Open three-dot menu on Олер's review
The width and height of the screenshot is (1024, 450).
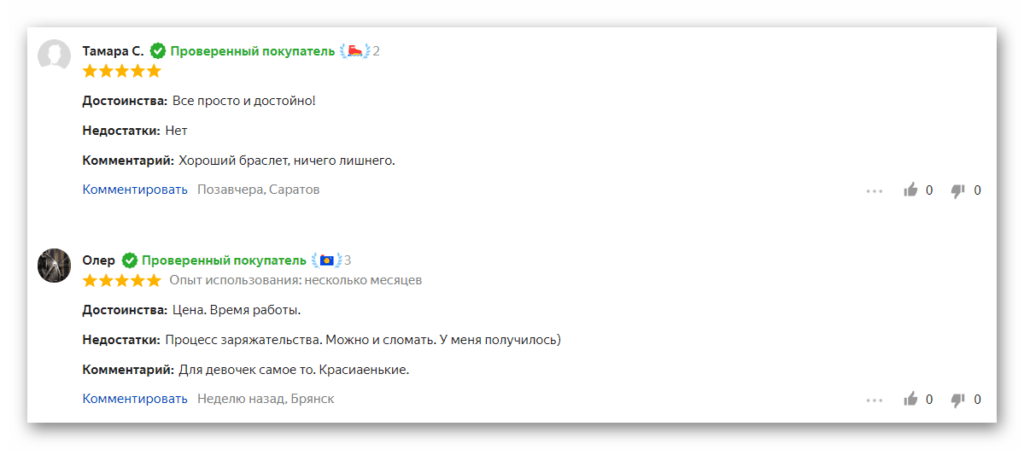click(874, 400)
